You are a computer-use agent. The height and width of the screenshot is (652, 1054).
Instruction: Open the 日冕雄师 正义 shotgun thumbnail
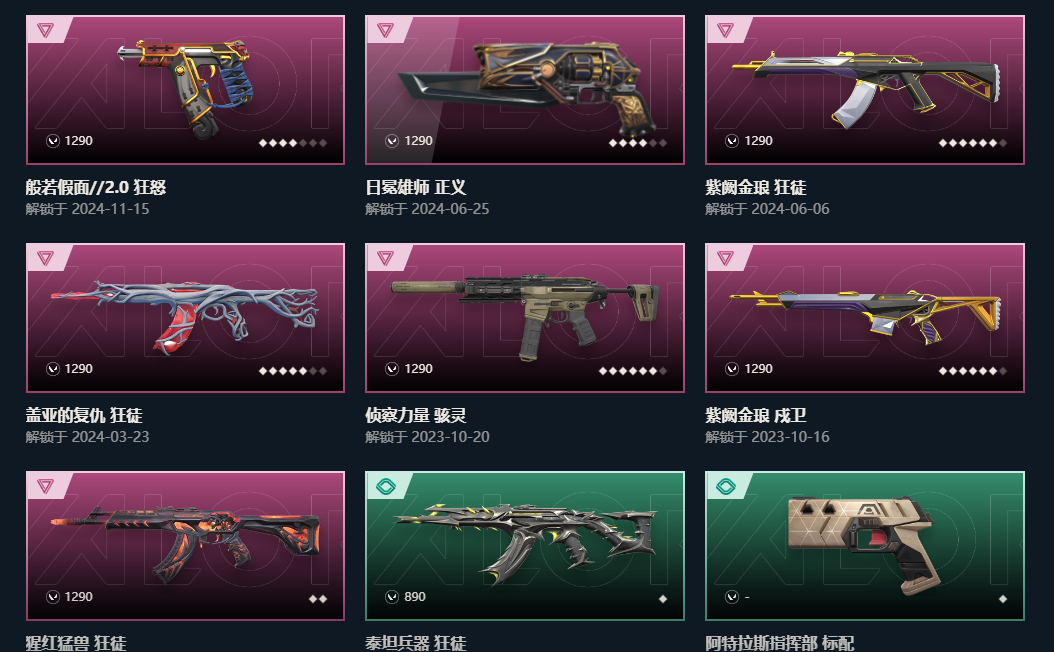coord(526,87)
